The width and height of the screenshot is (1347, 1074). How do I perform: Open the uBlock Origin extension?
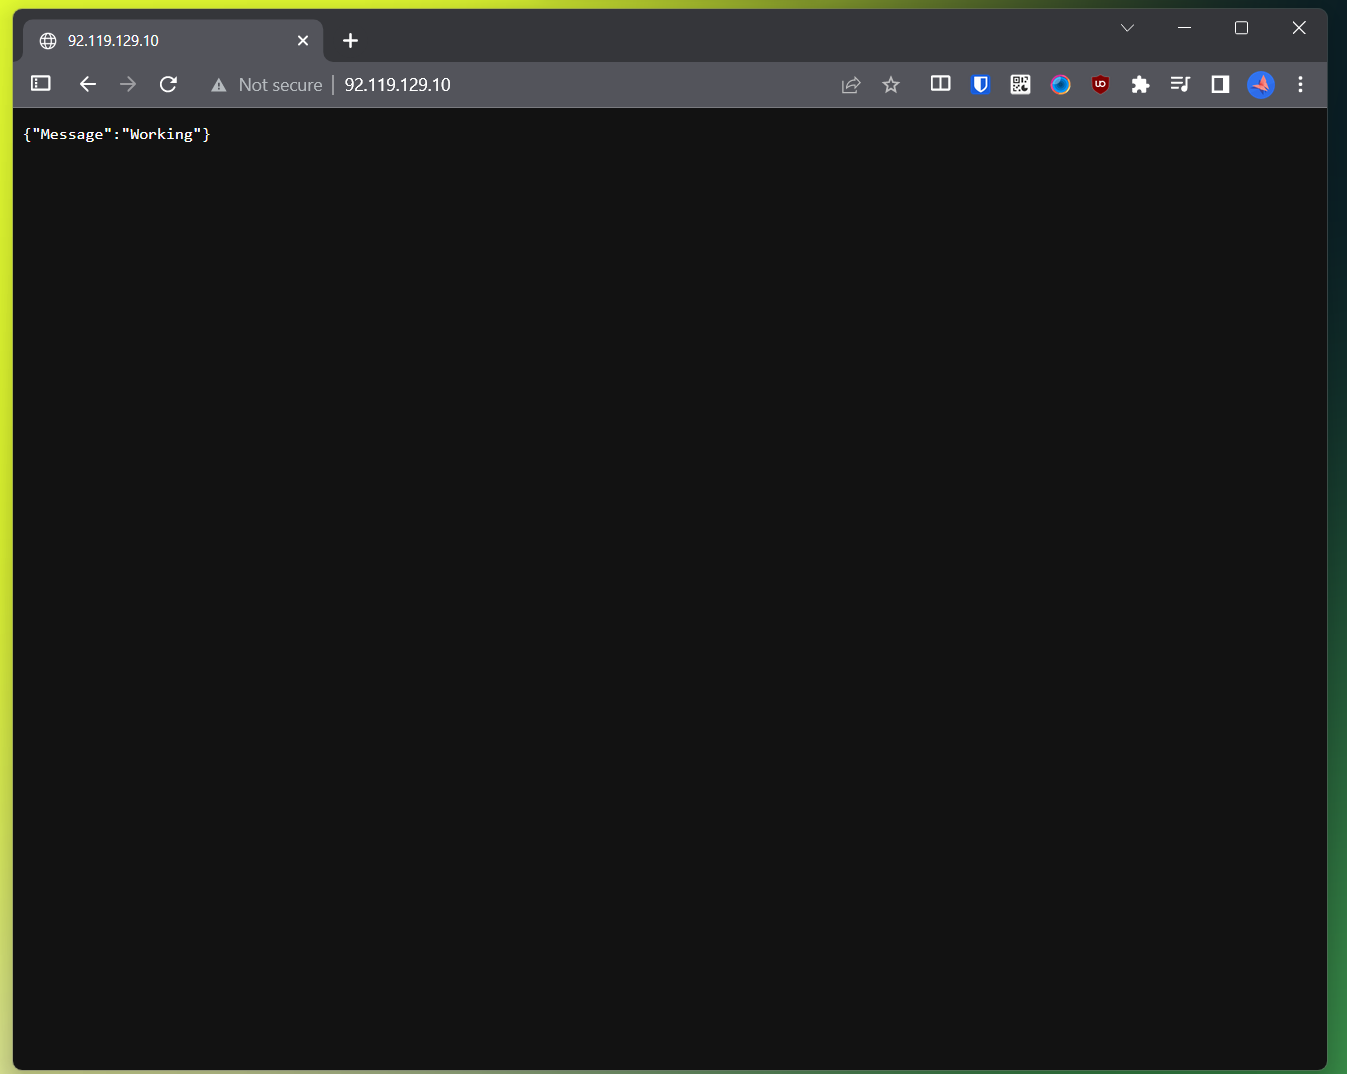1100,85
